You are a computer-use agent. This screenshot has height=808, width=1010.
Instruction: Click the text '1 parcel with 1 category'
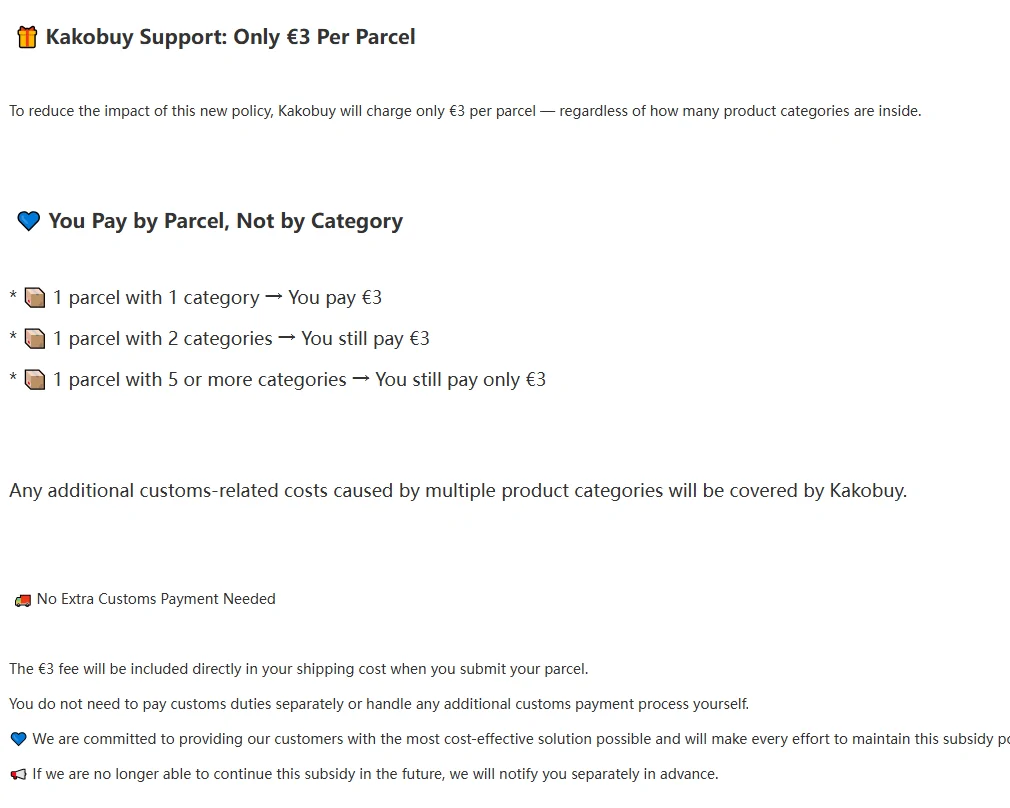pos(156,298)
